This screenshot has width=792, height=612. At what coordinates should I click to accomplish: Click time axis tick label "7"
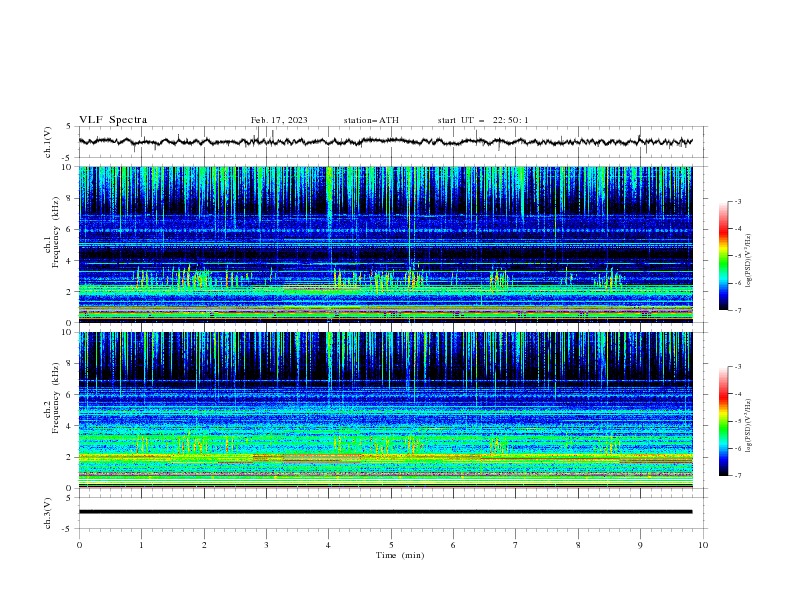click(x=516, y=545)
